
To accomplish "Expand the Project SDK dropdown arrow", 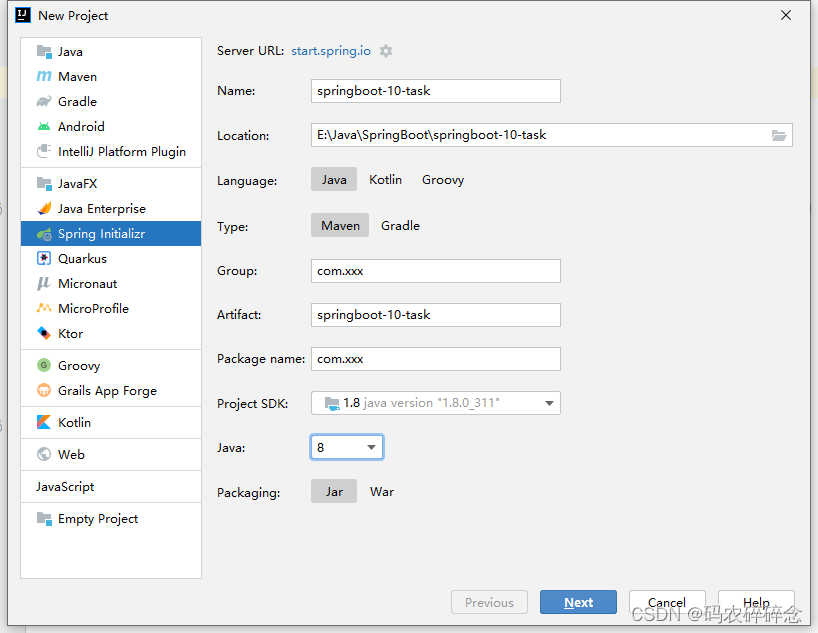I will pyautogui.click(x=549, y=403).
